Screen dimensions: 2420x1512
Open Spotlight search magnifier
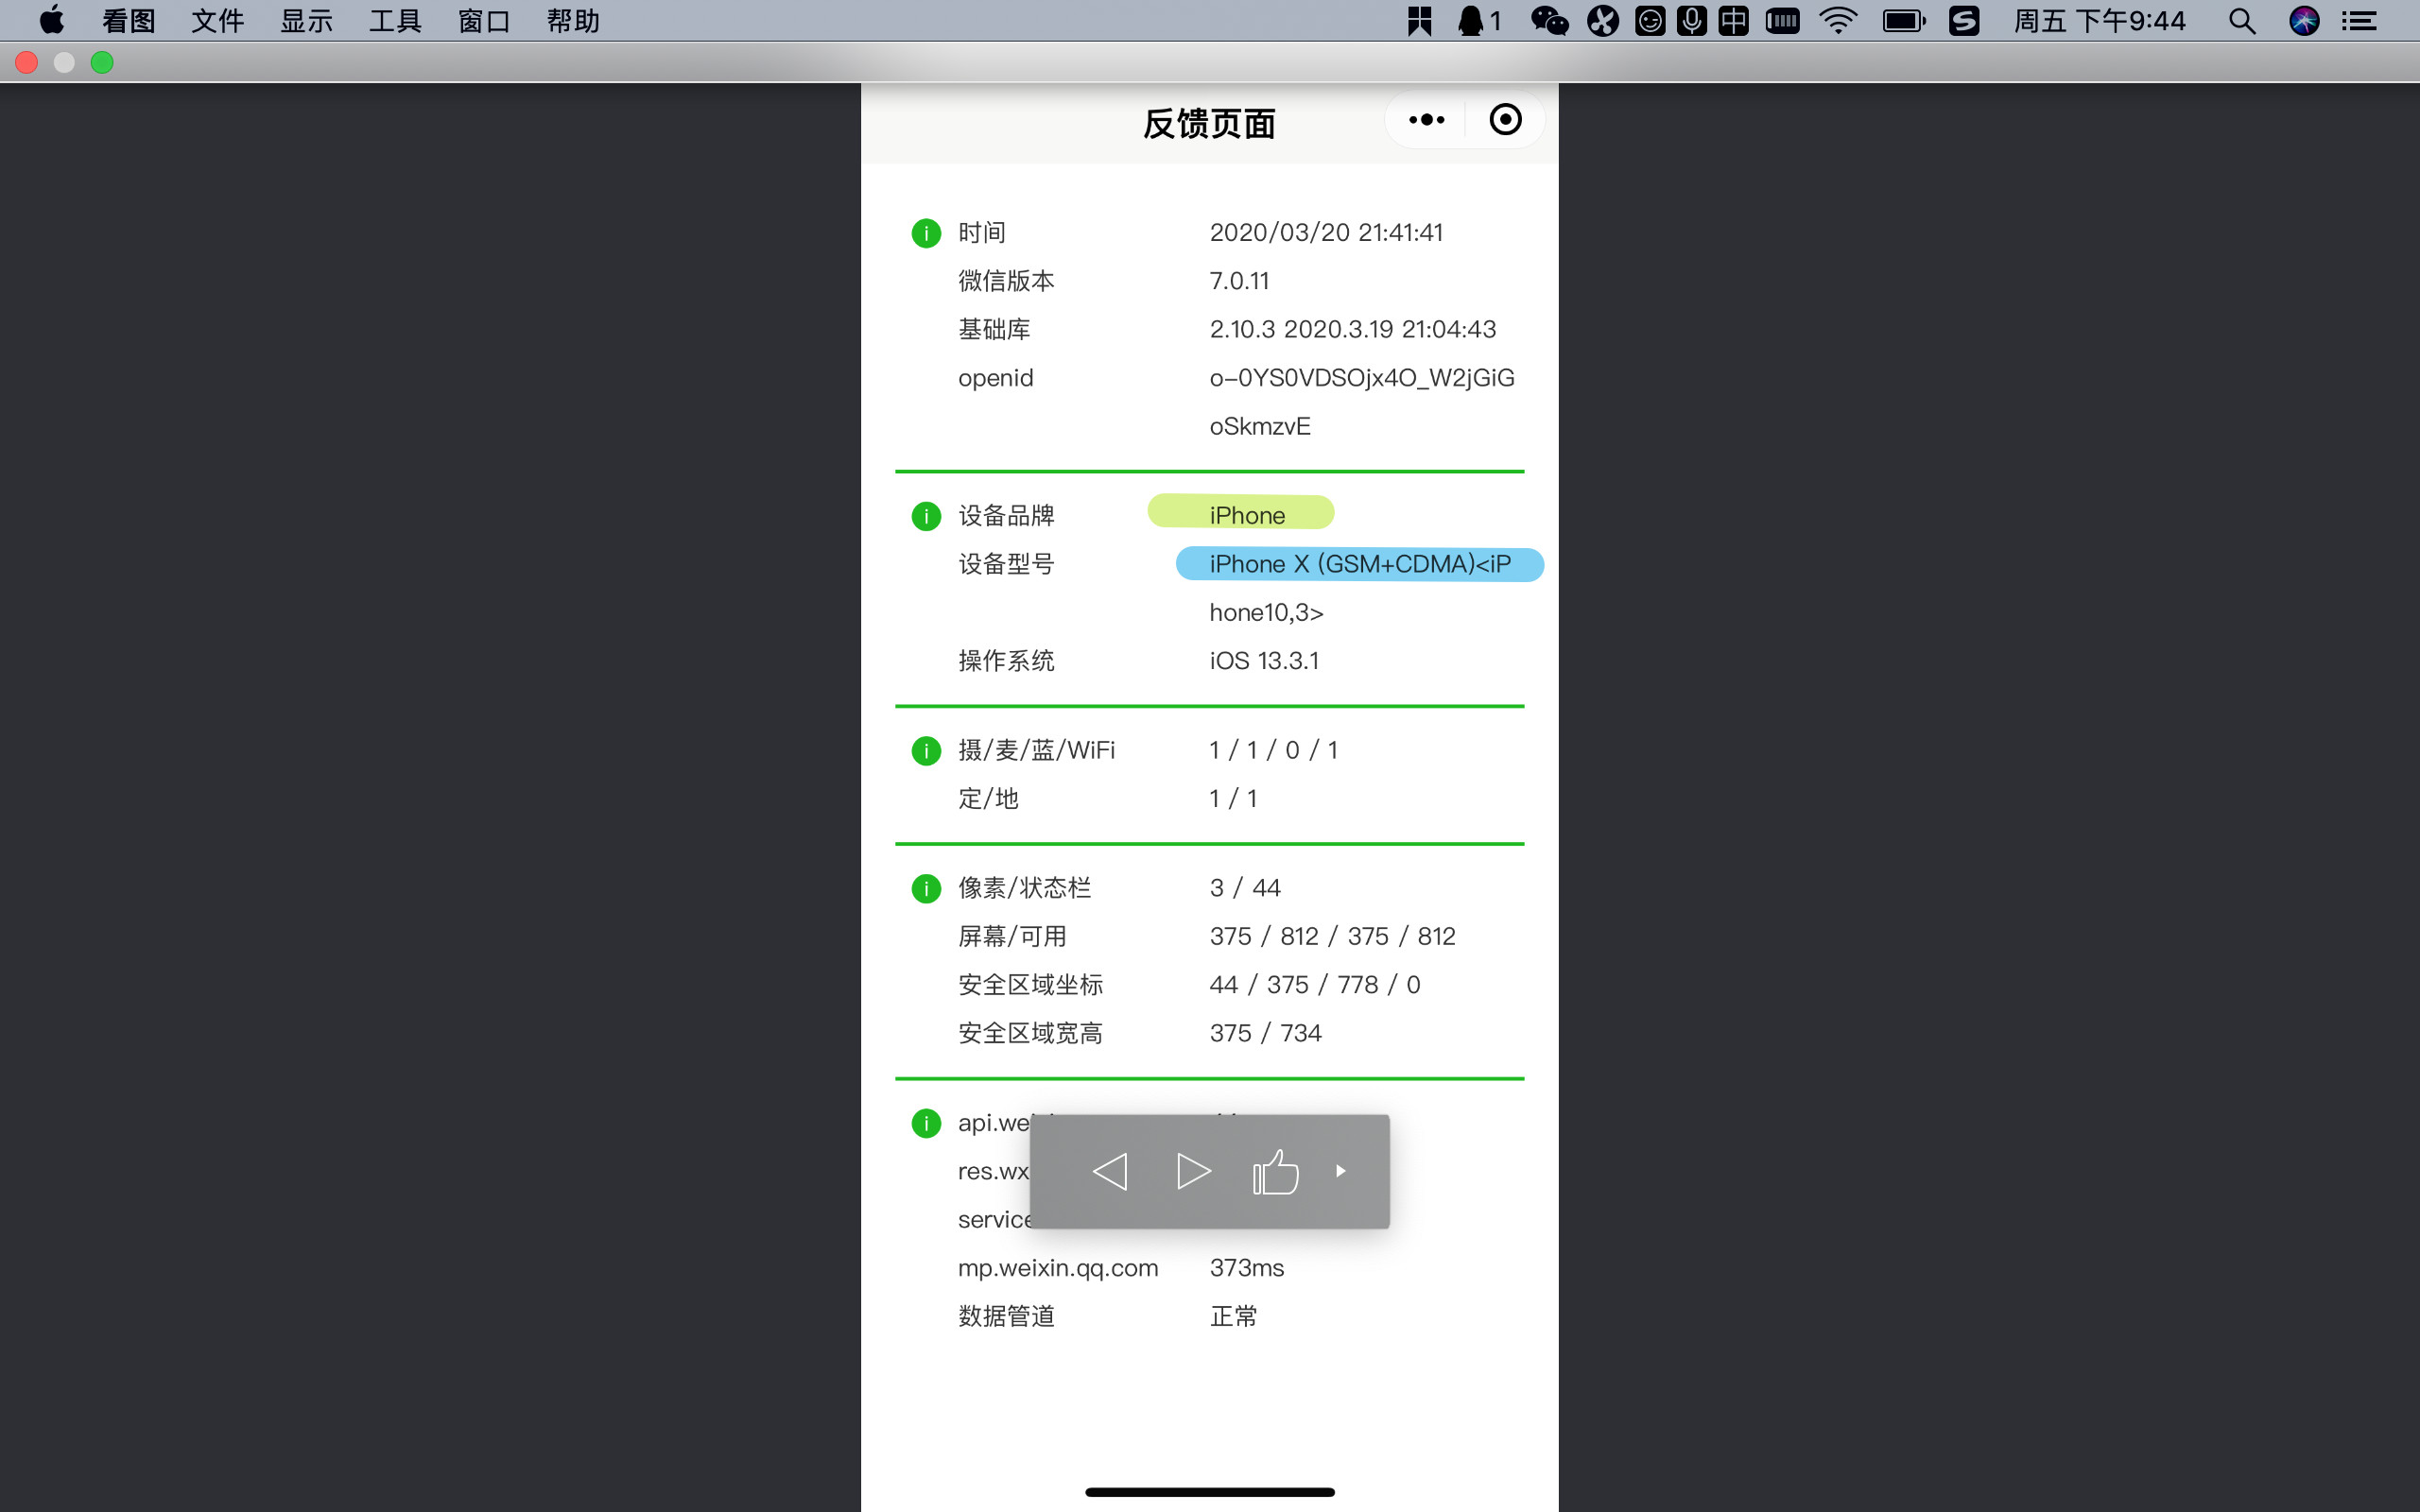(x=2241, y=21)
